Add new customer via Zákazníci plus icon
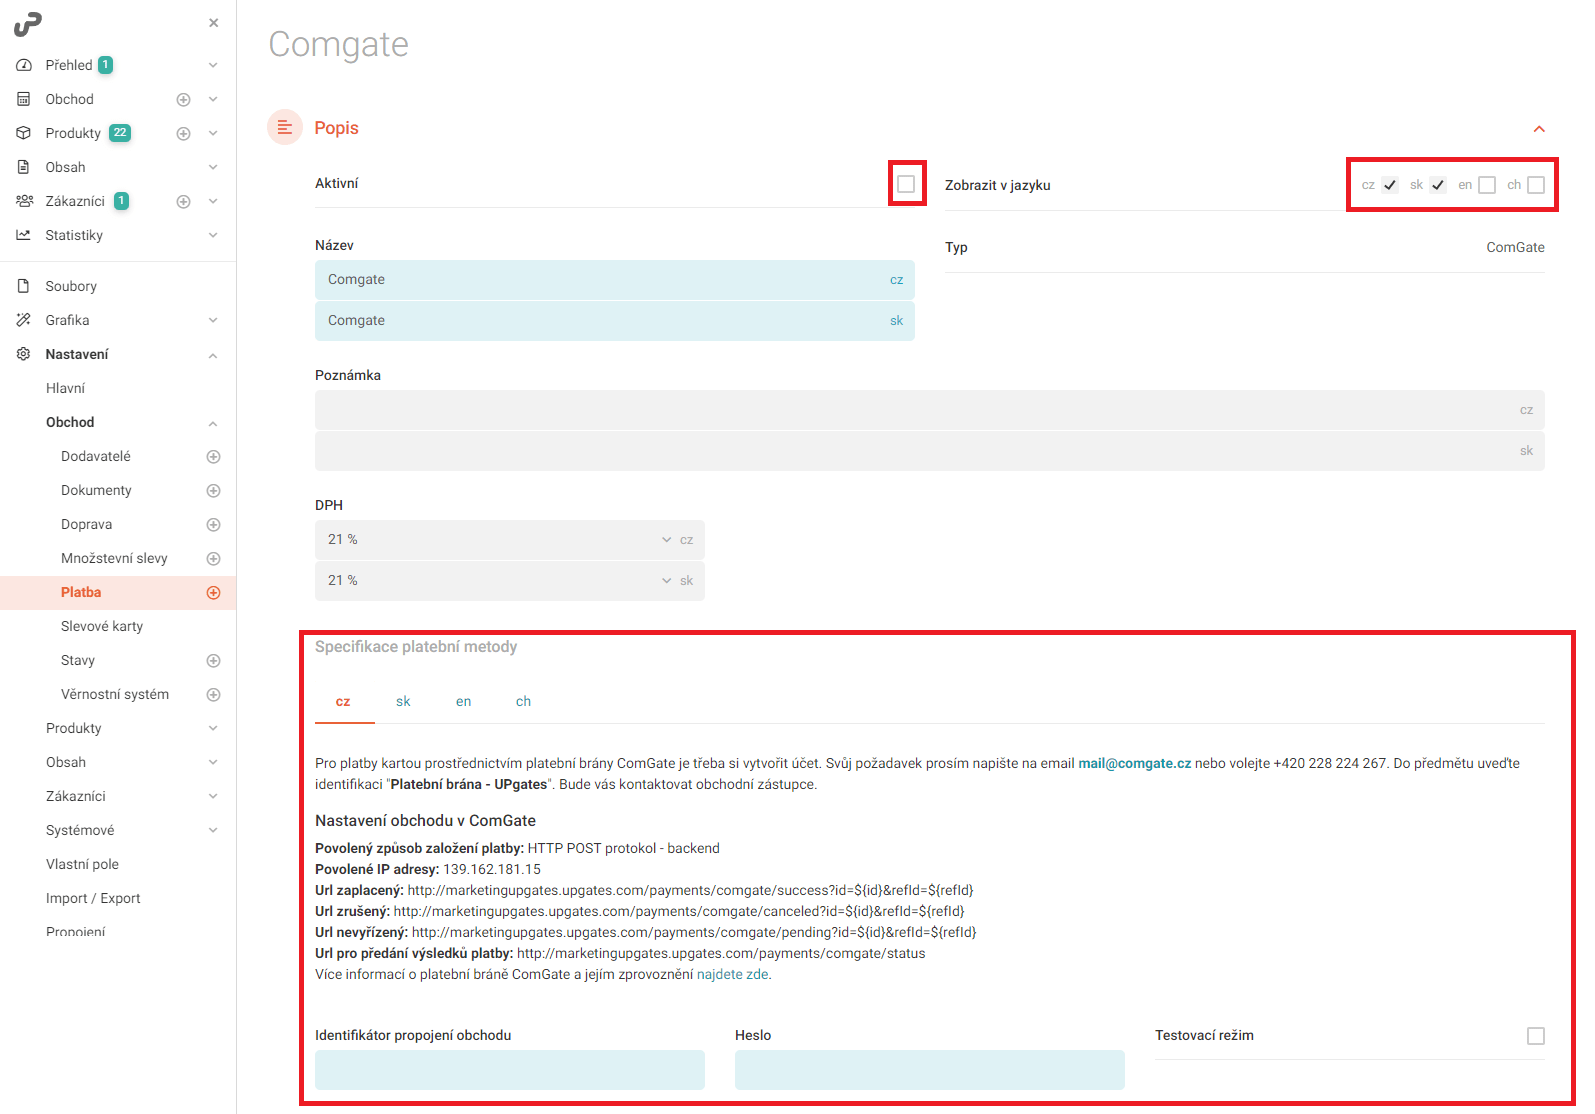This screenshot has height=1114, width=1595. 183,201
